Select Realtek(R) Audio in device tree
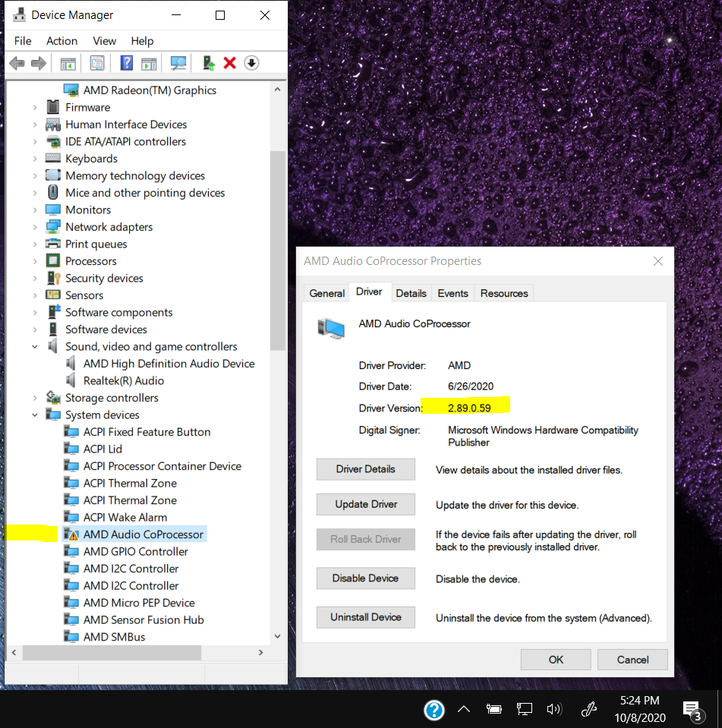Image resolution: width=722 pixels, height=728 pixels. [123, 381]
